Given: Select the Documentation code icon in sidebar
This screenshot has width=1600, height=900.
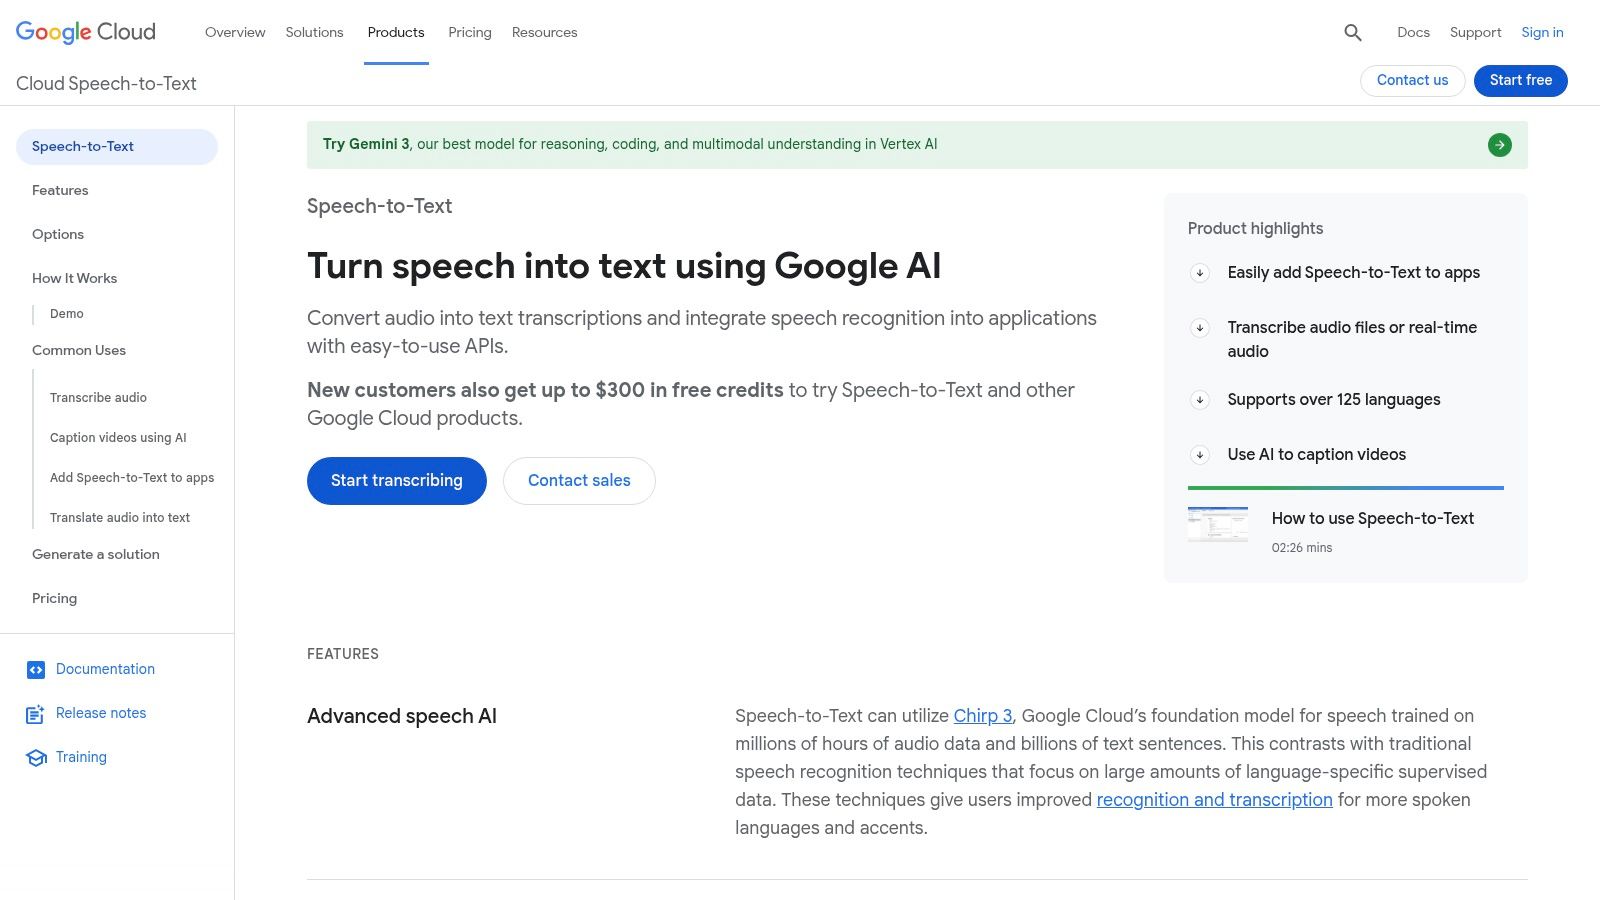Looking at the screenshot, I should point(35,669).
